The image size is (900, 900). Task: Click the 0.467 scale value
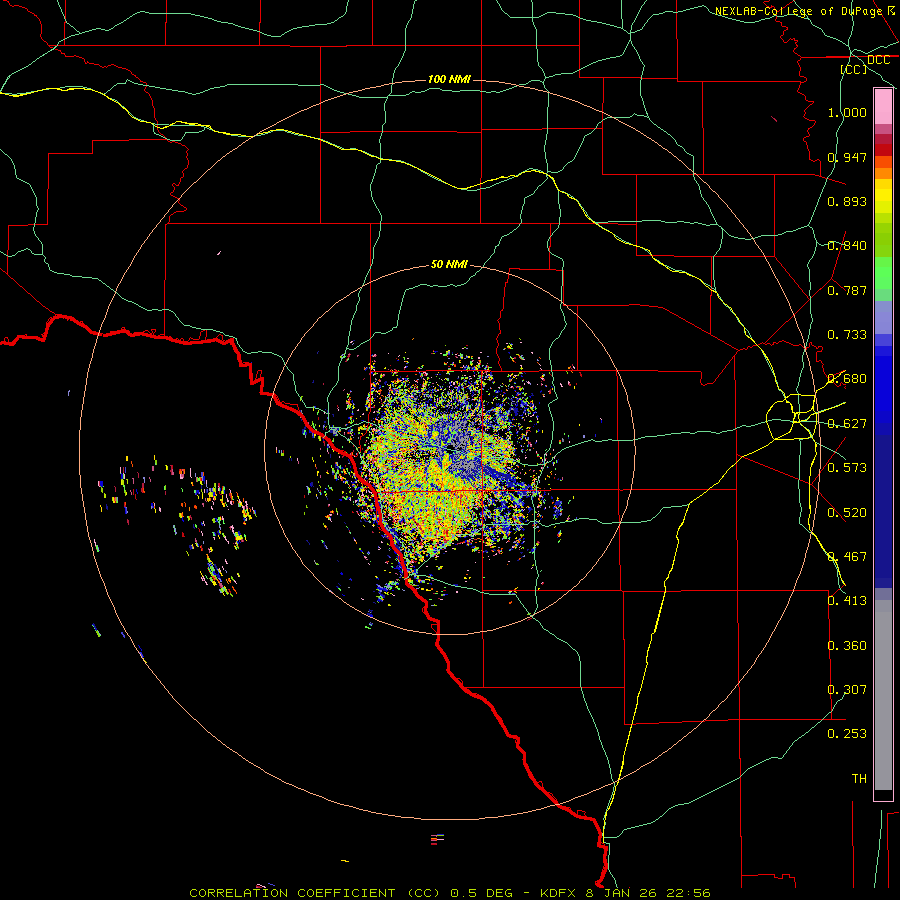[847, 557]
